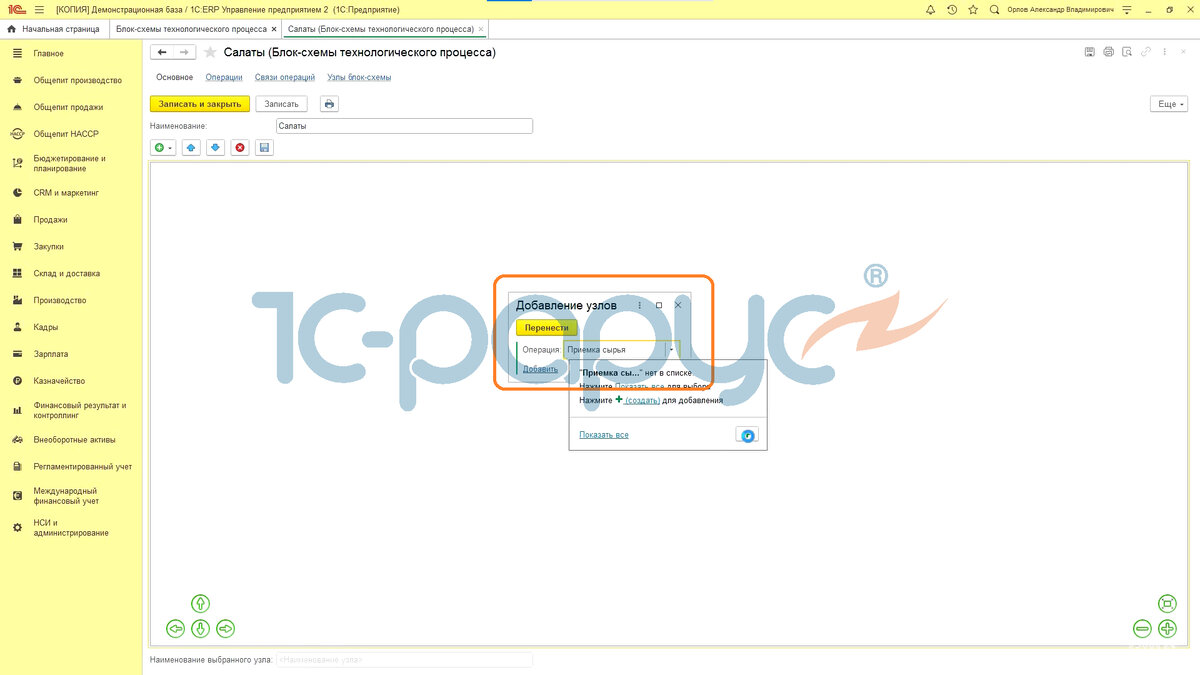Image resolution: width=1200 pixels, height=675 pixels.
Task: Open the Закупки sidebar section
Action: (48, 247)
